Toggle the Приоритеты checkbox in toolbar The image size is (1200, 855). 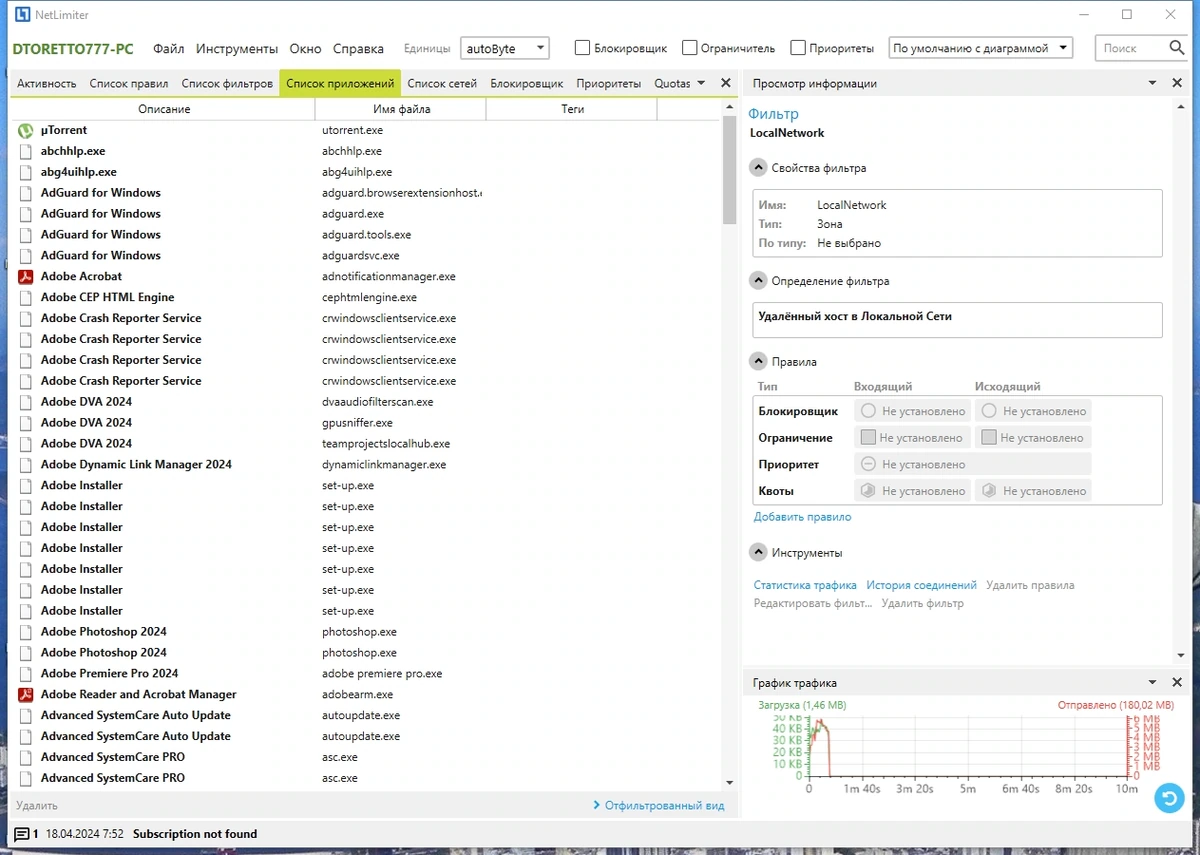pyautogui.click(x=797, y=47)
